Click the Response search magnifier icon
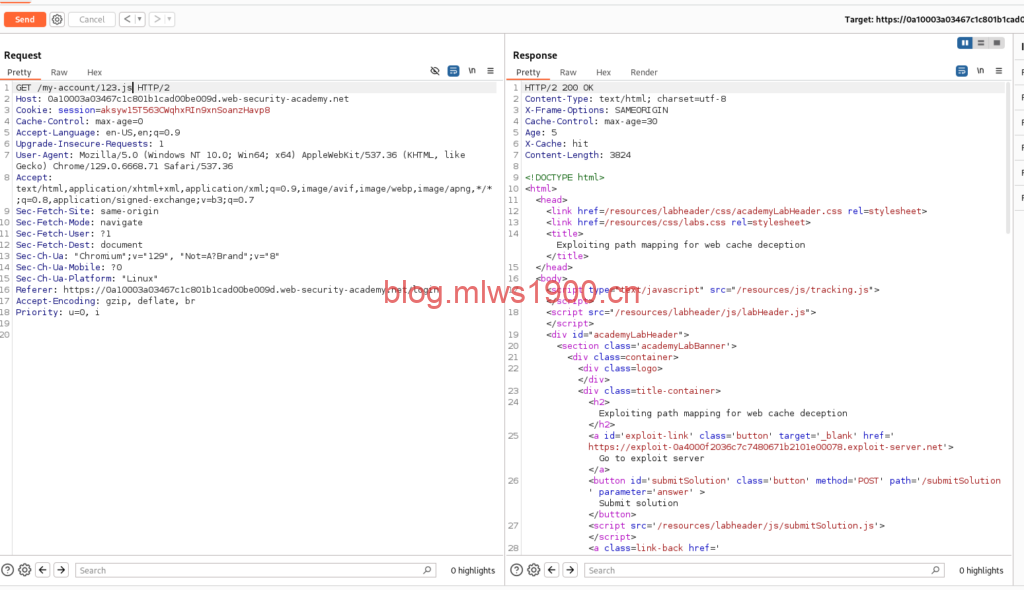 pyautogui.click(x=936, y=570)
